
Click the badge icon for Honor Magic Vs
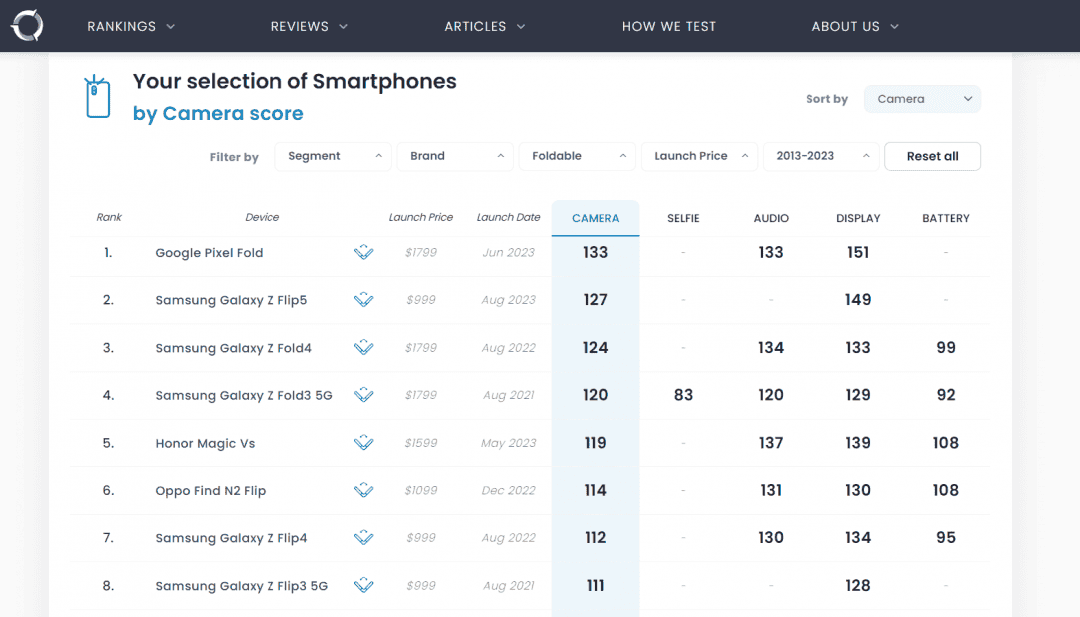(364, 443)
